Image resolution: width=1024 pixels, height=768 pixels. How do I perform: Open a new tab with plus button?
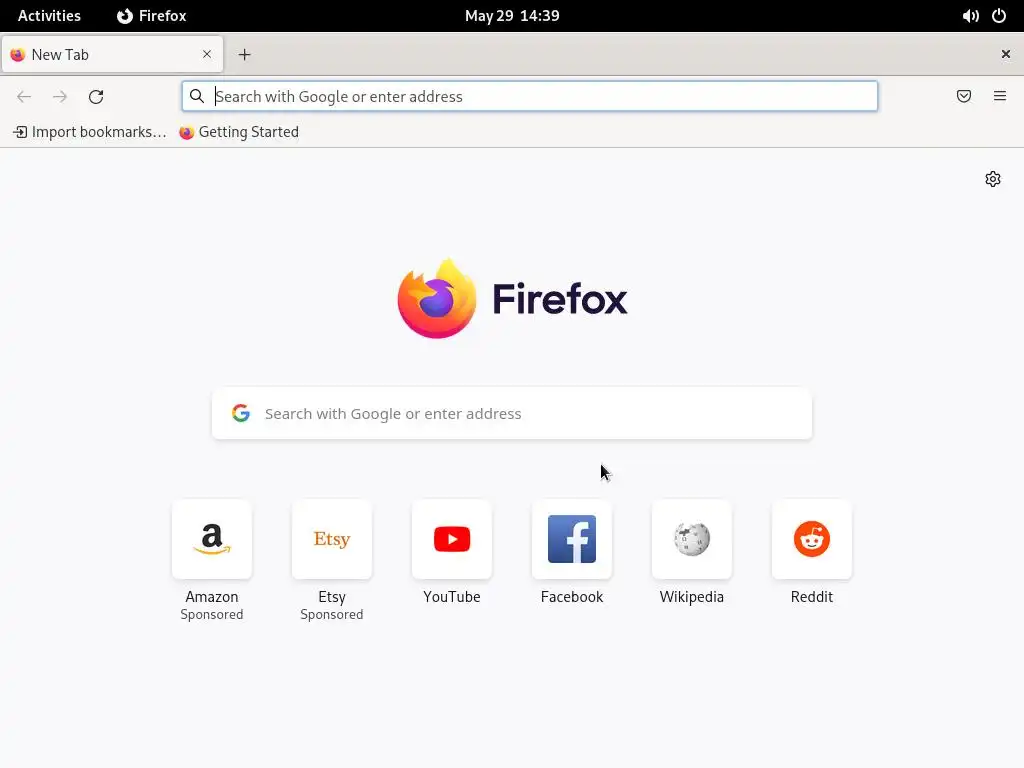pos(244,55)
